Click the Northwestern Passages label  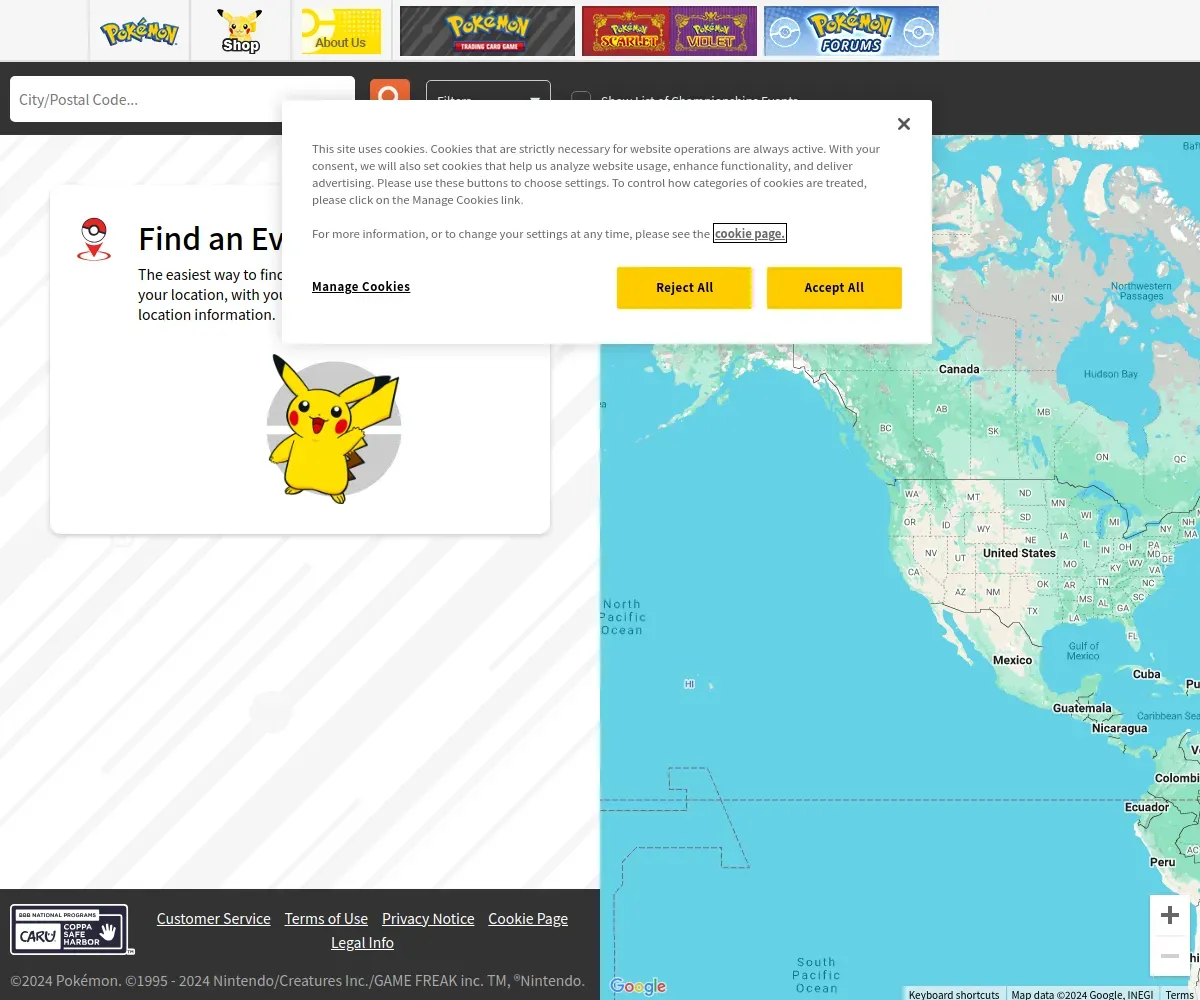(1142, 291)
